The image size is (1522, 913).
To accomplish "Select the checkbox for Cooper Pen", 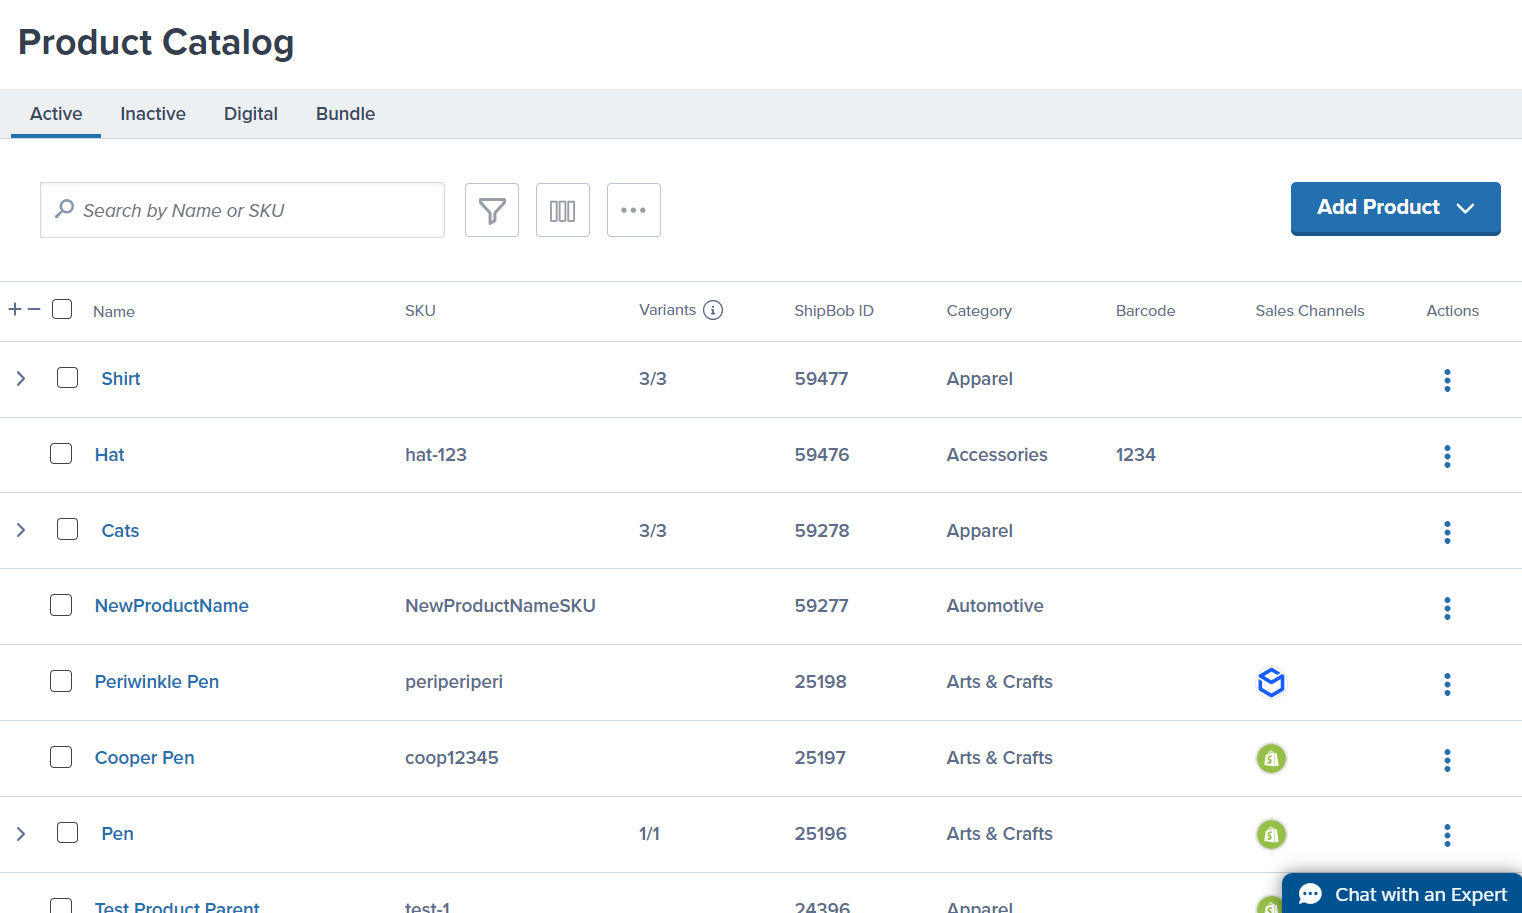I will 61,757.
